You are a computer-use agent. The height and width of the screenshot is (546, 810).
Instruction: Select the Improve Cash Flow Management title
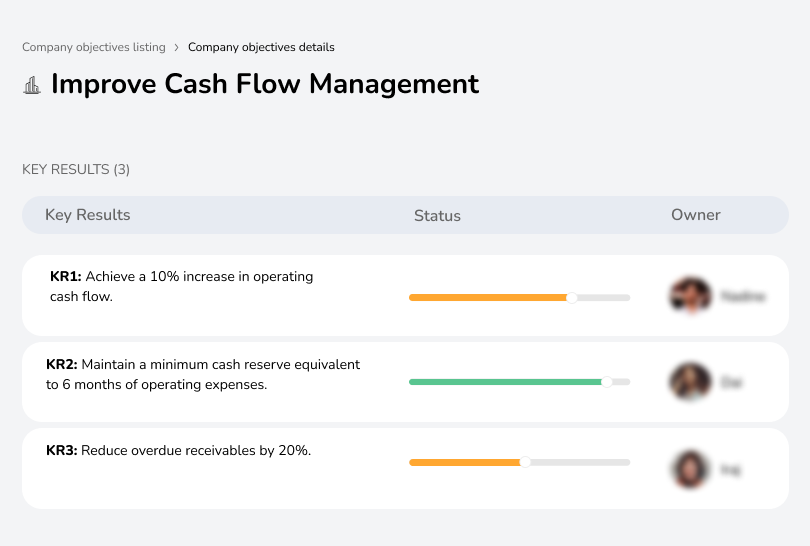(x=265, y=84)
